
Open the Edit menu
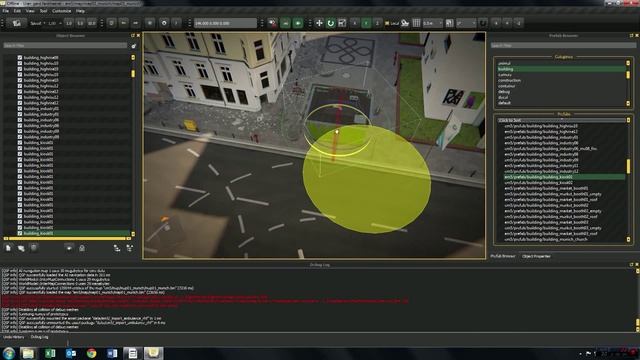coord(17,11)
